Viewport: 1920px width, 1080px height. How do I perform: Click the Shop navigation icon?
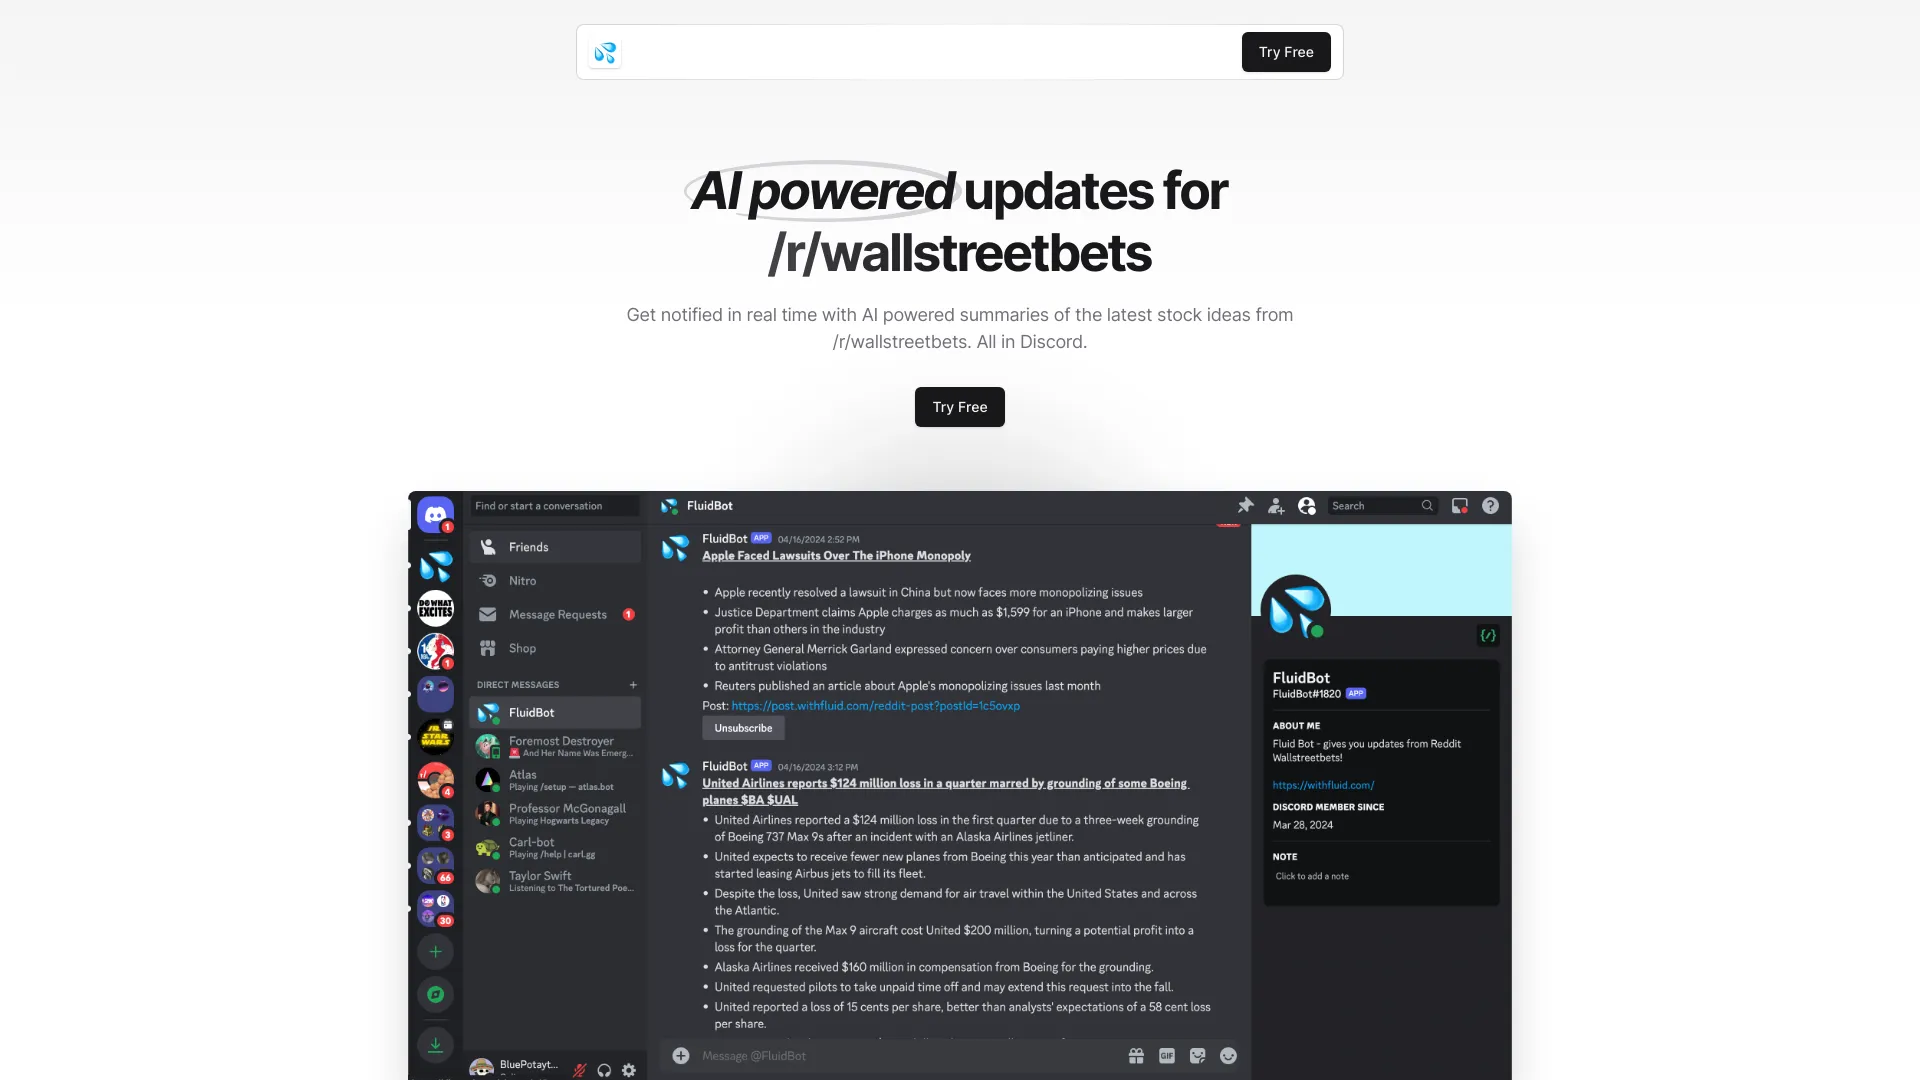point(488,647)
